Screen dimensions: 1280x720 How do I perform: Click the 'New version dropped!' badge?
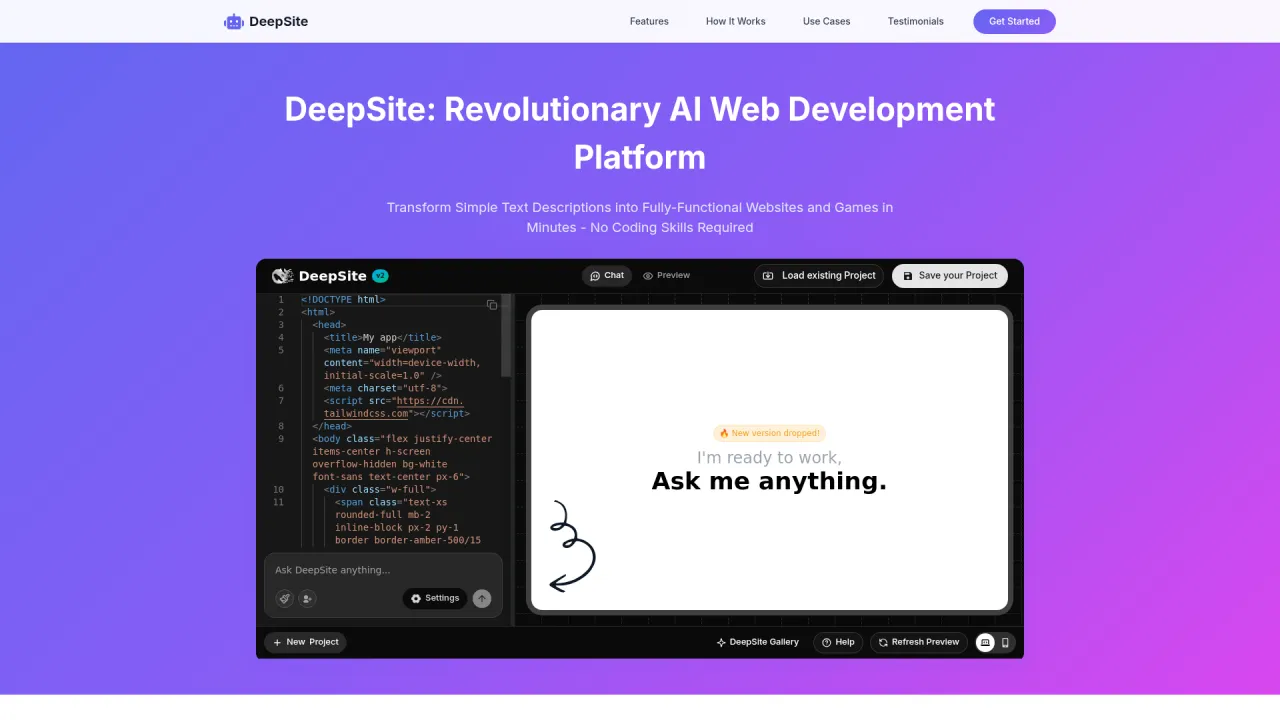[x=769, y=433]
